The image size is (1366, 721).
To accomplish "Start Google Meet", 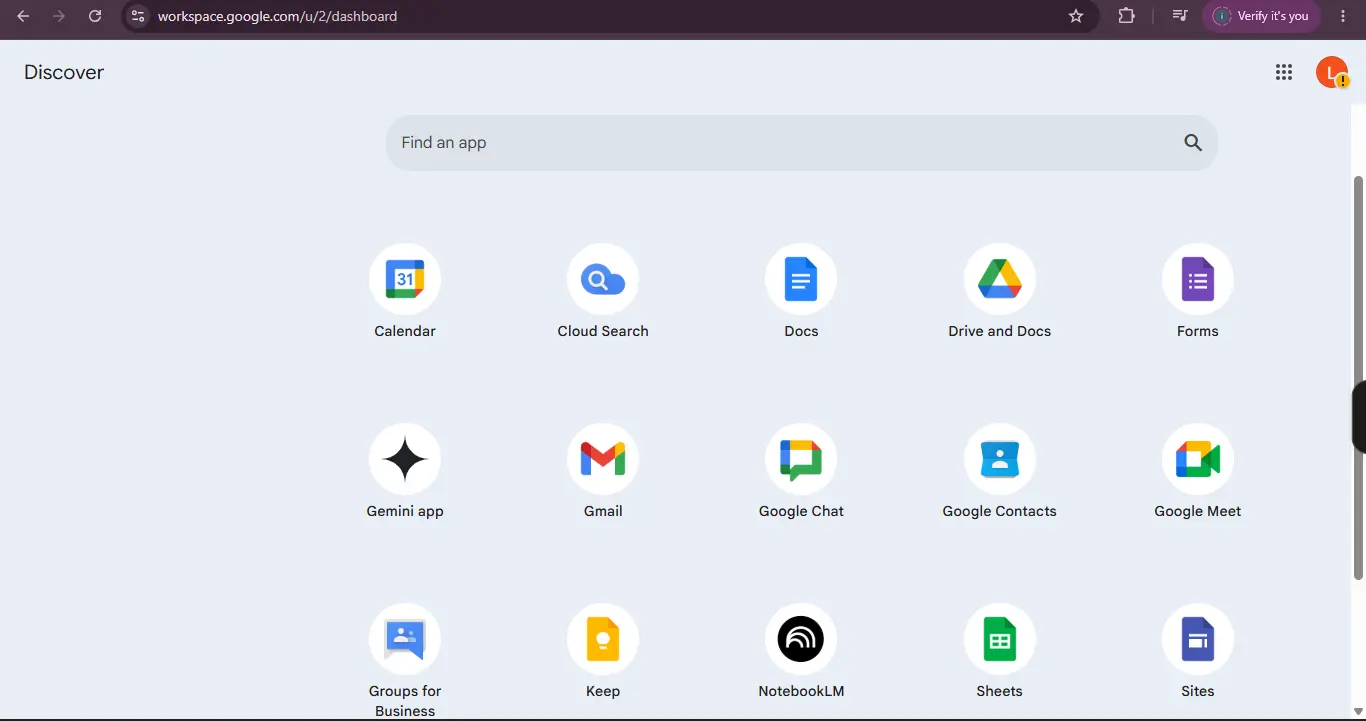I will [1198, 459].
